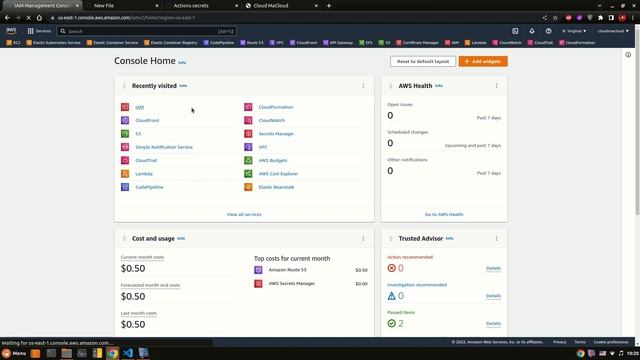Click the AWS logo home icon

(11, 31)
